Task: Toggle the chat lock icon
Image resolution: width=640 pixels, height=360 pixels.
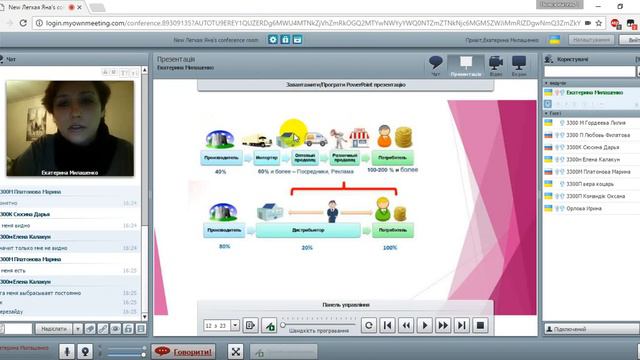Action: 128,329
